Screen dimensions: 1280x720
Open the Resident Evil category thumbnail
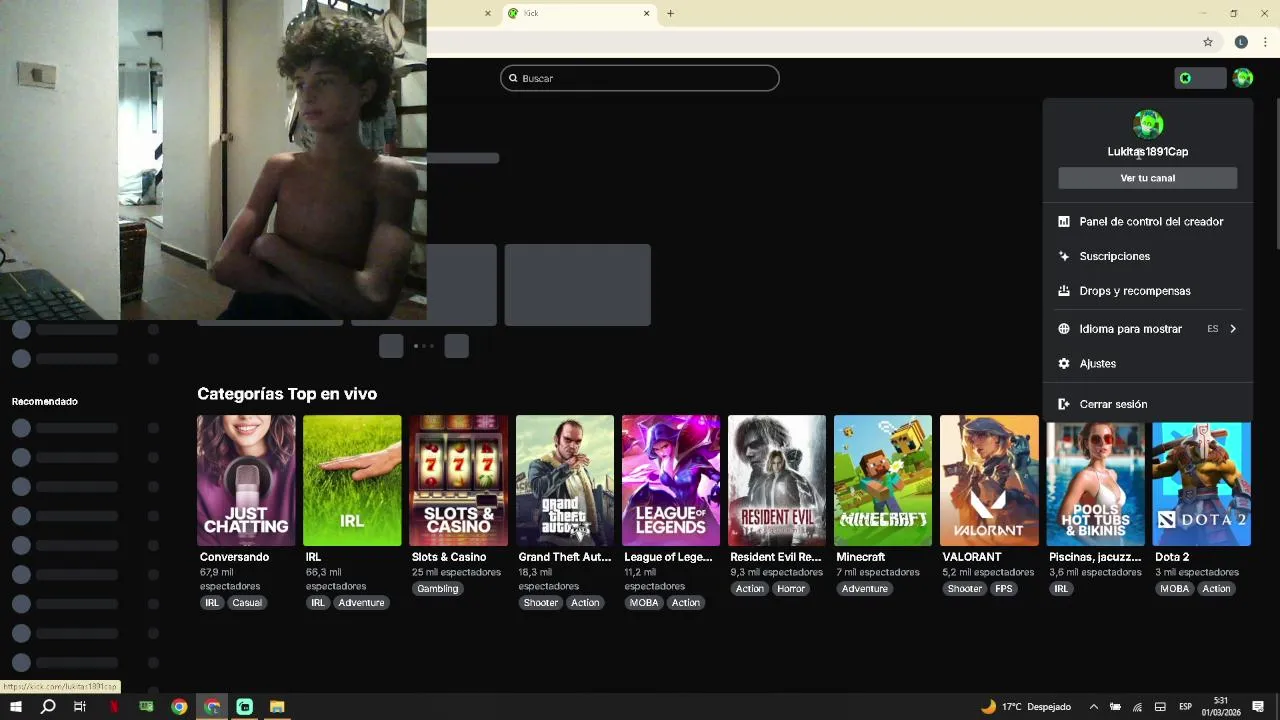click(x=777, y=480)
